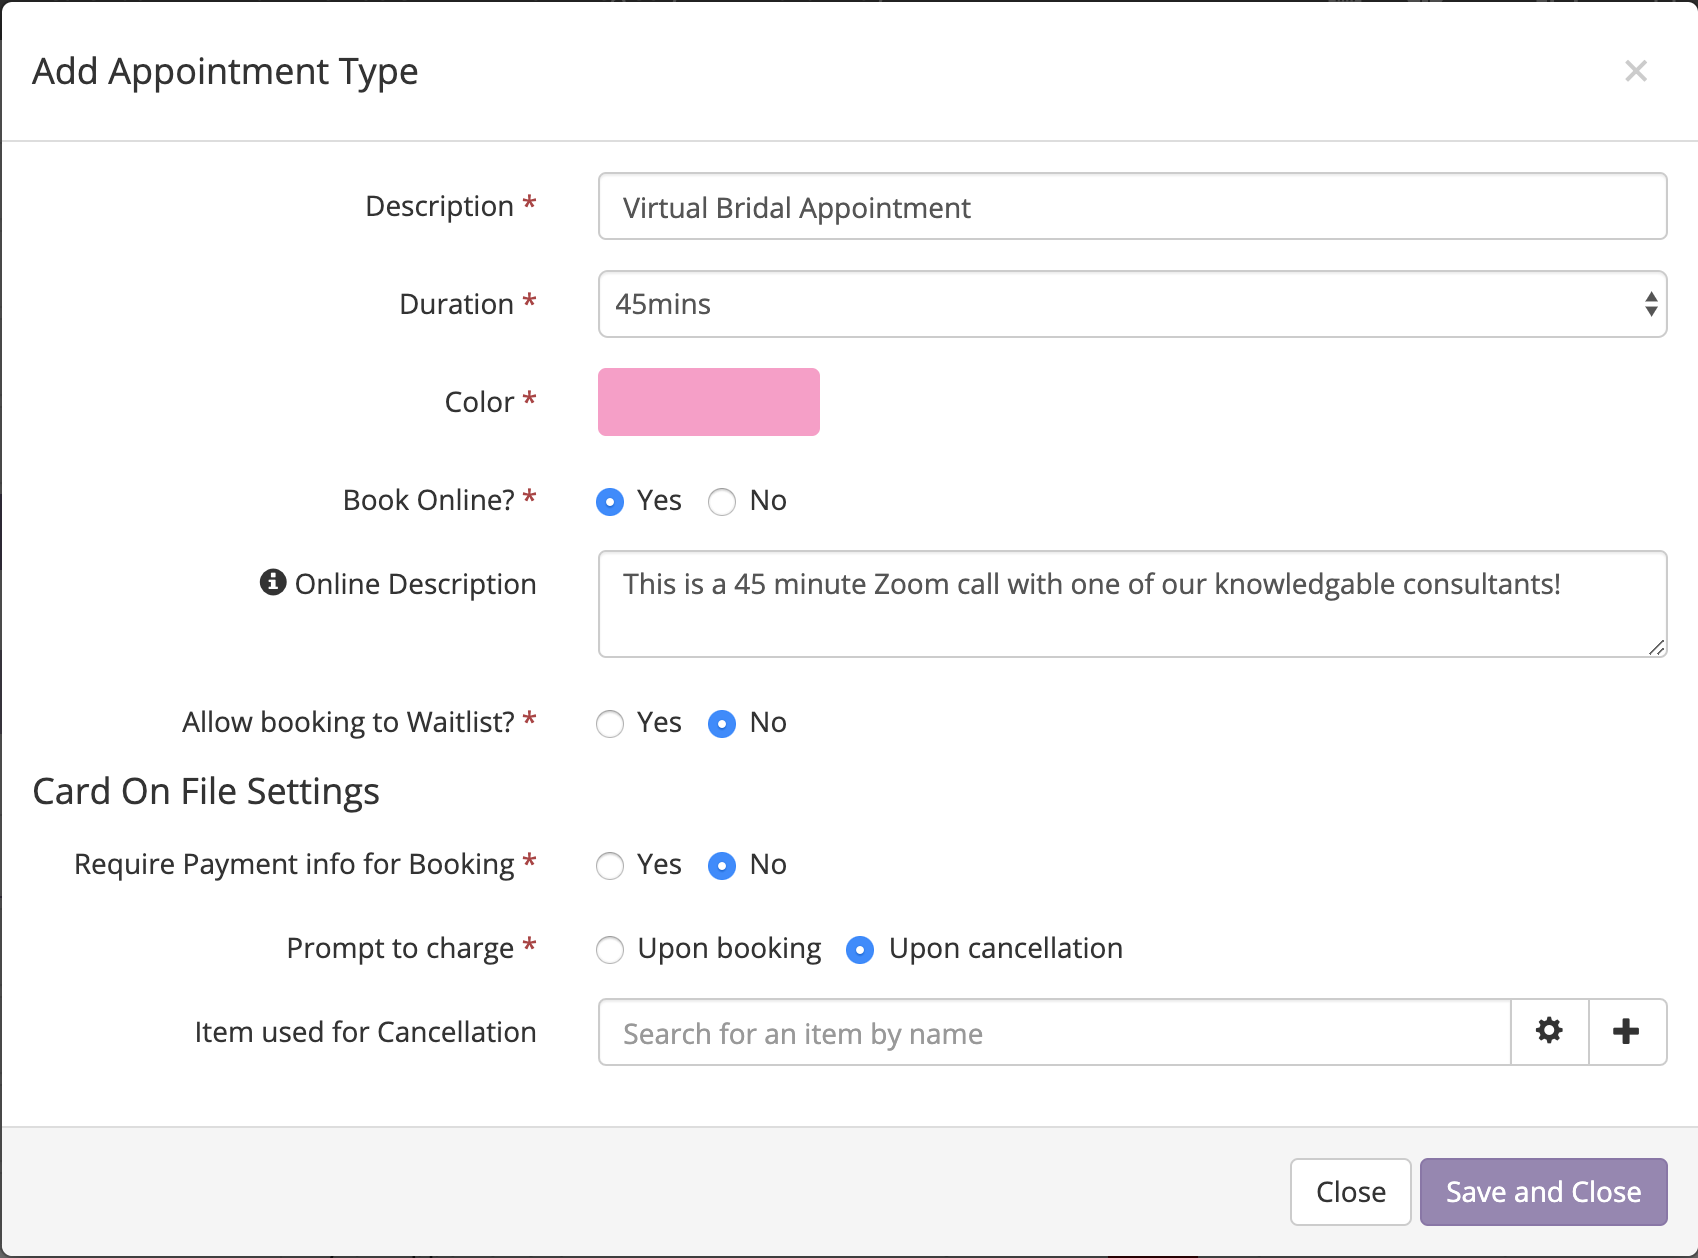Choose Yes for Allow booking to Waitlist
This screenshot has height=1258, width=1698.
point(610,724)
